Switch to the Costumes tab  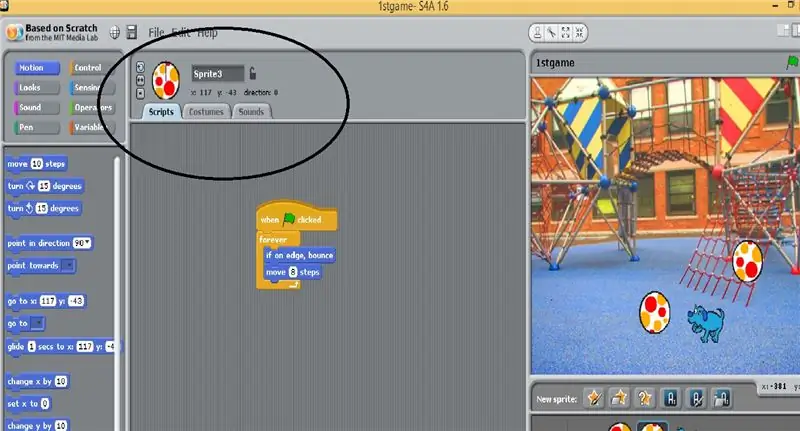point(206,112)
